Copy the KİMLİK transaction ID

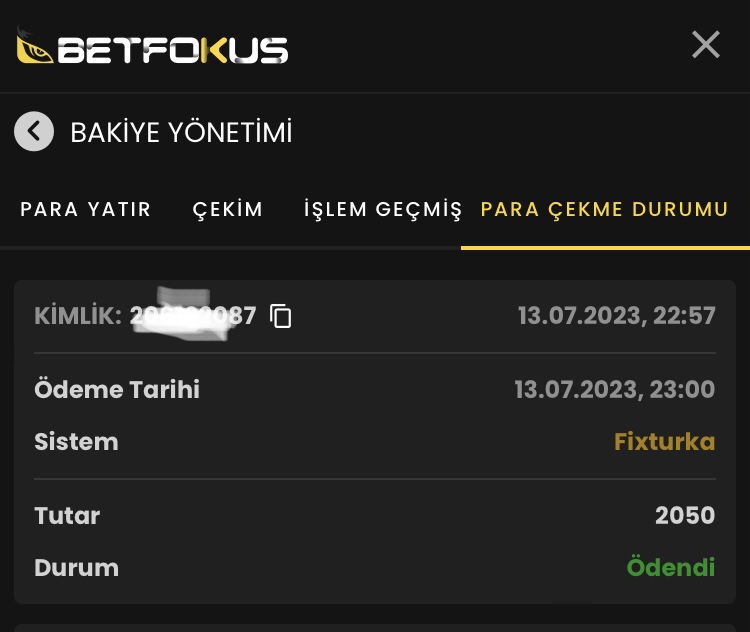tap(281, 316)
